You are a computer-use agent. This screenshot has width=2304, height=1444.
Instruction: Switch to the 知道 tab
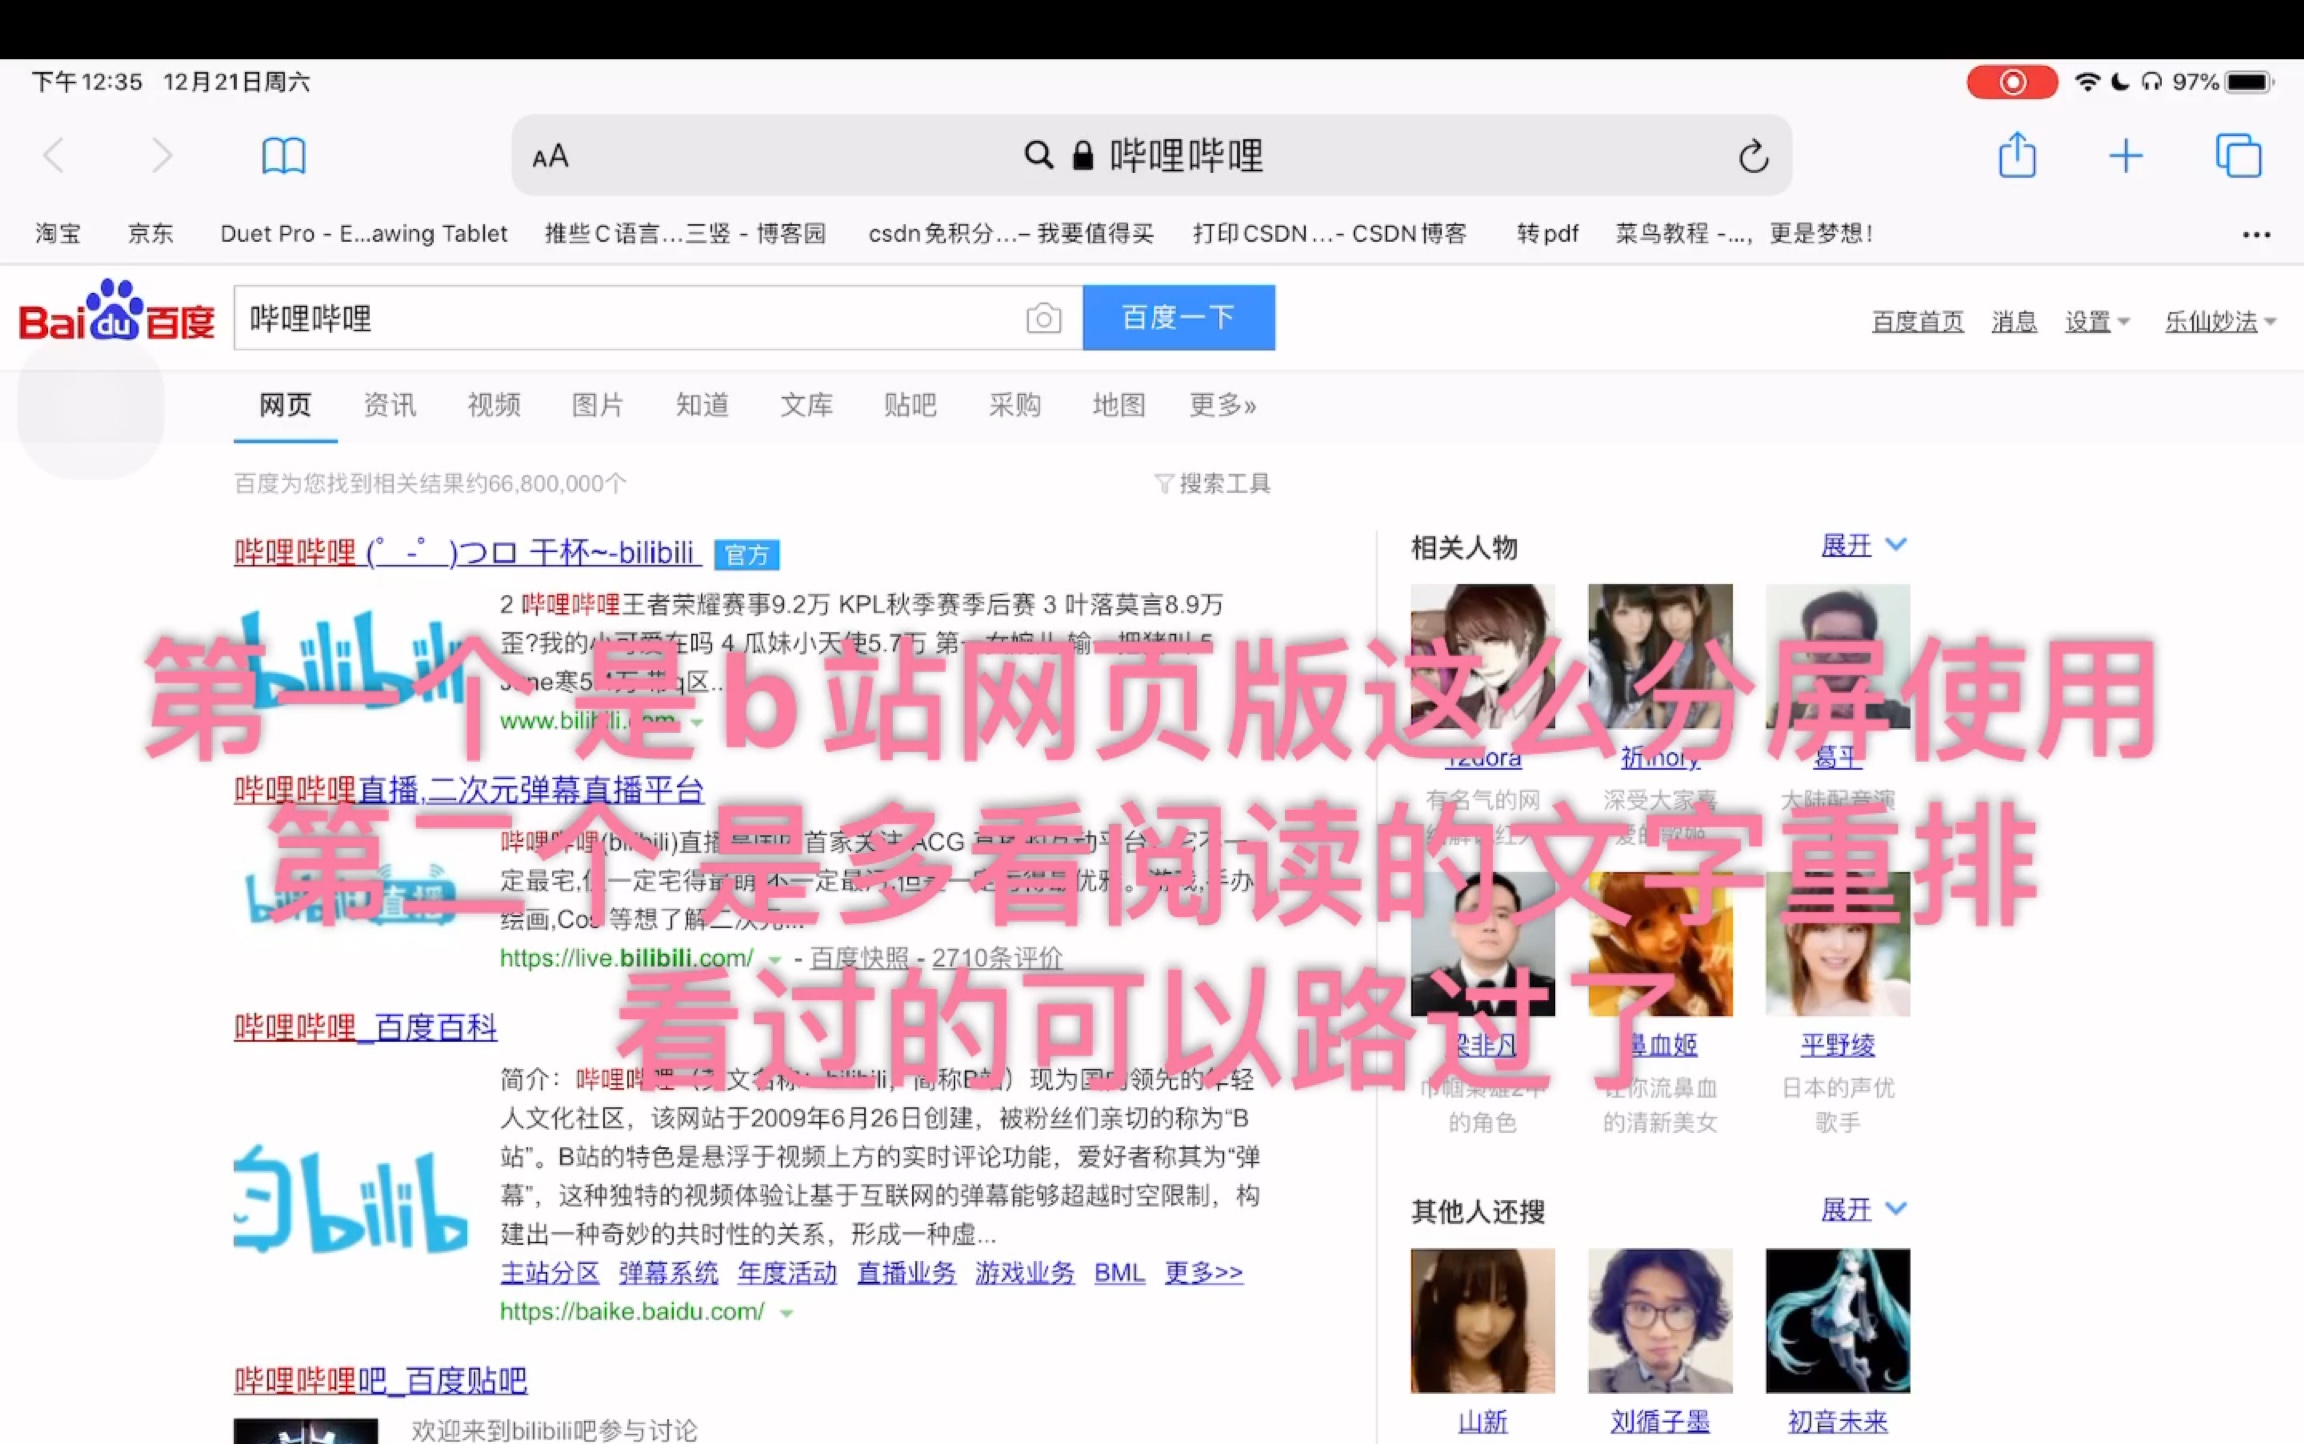702,405
